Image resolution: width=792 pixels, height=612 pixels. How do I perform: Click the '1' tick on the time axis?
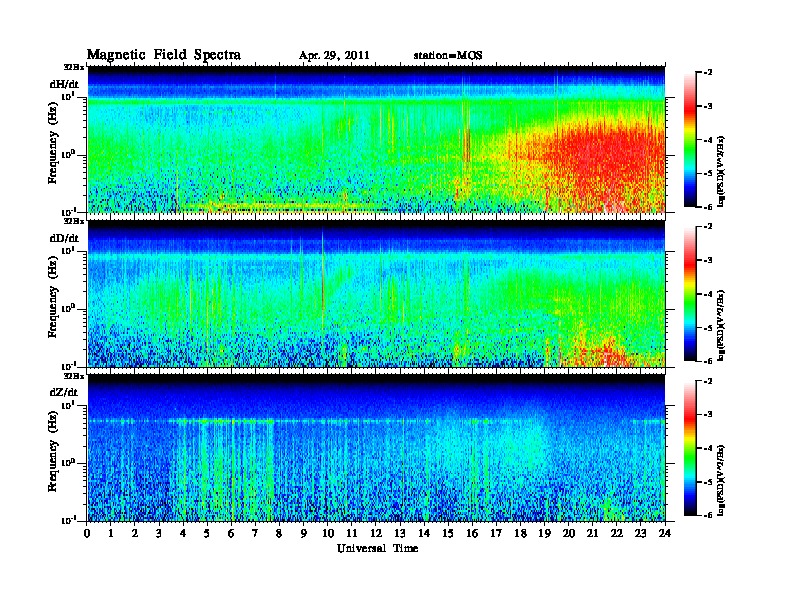pyautogui.click(x=111, y=533)
